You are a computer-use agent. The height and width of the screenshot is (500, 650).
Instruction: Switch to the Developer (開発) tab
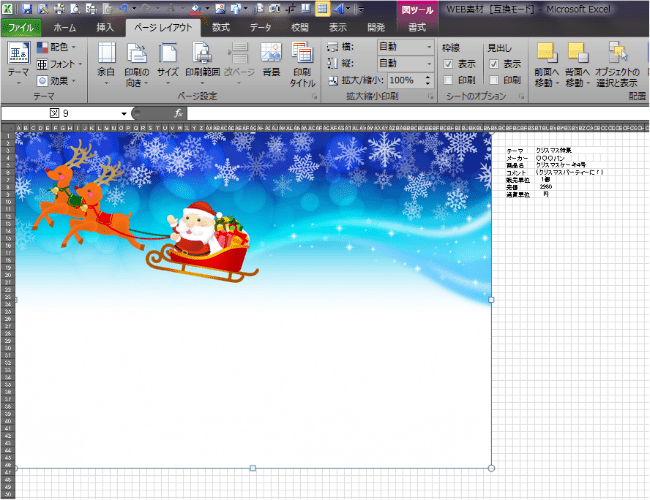tap(376, 28)
